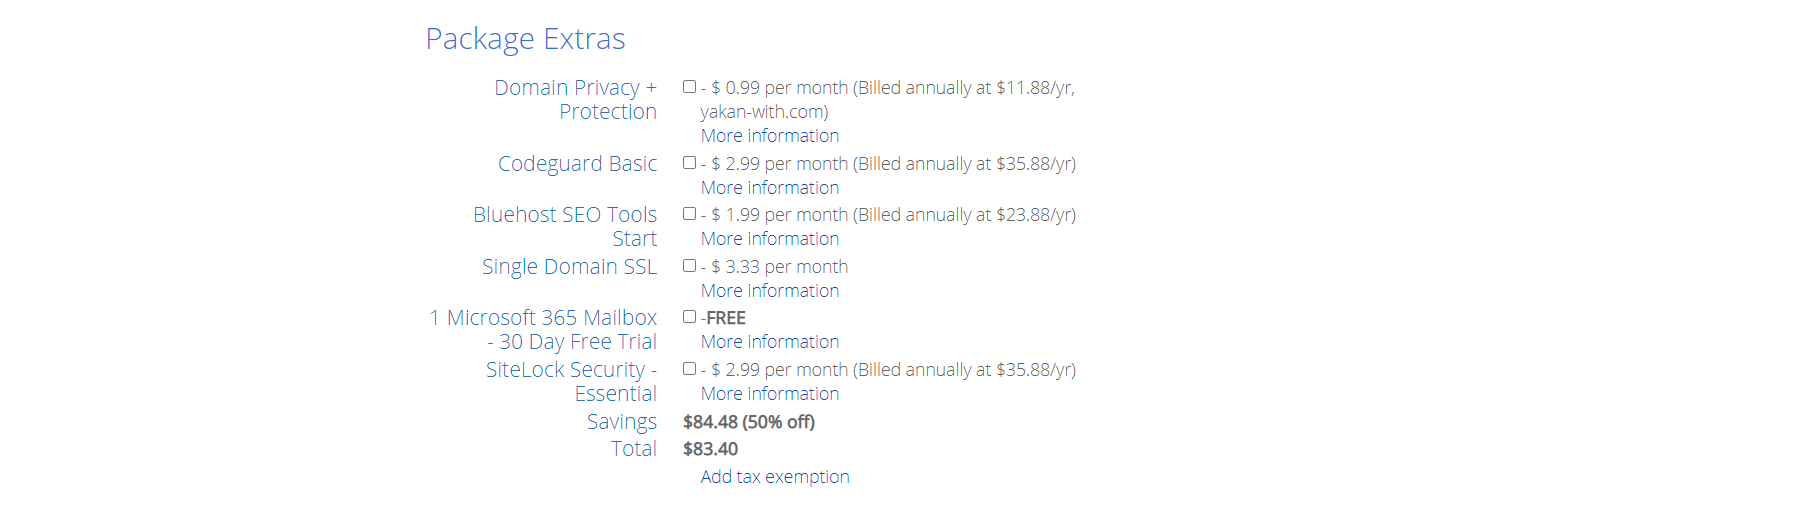1797x515 pixels.
Task: Click the Bluehost SEO Tools Start label
Action: [565, 226]
